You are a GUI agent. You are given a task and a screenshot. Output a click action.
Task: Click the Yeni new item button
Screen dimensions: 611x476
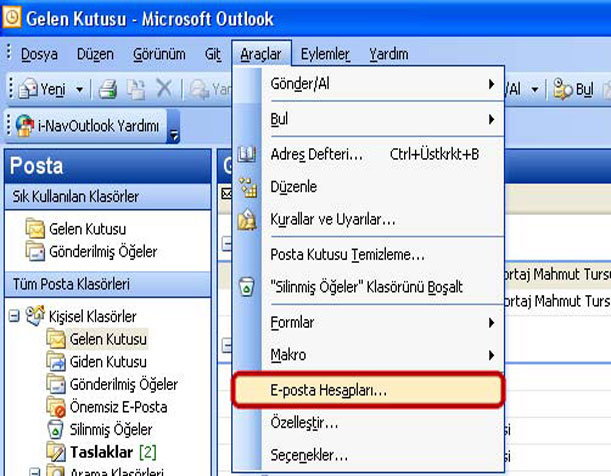click(x=42, y=89)
